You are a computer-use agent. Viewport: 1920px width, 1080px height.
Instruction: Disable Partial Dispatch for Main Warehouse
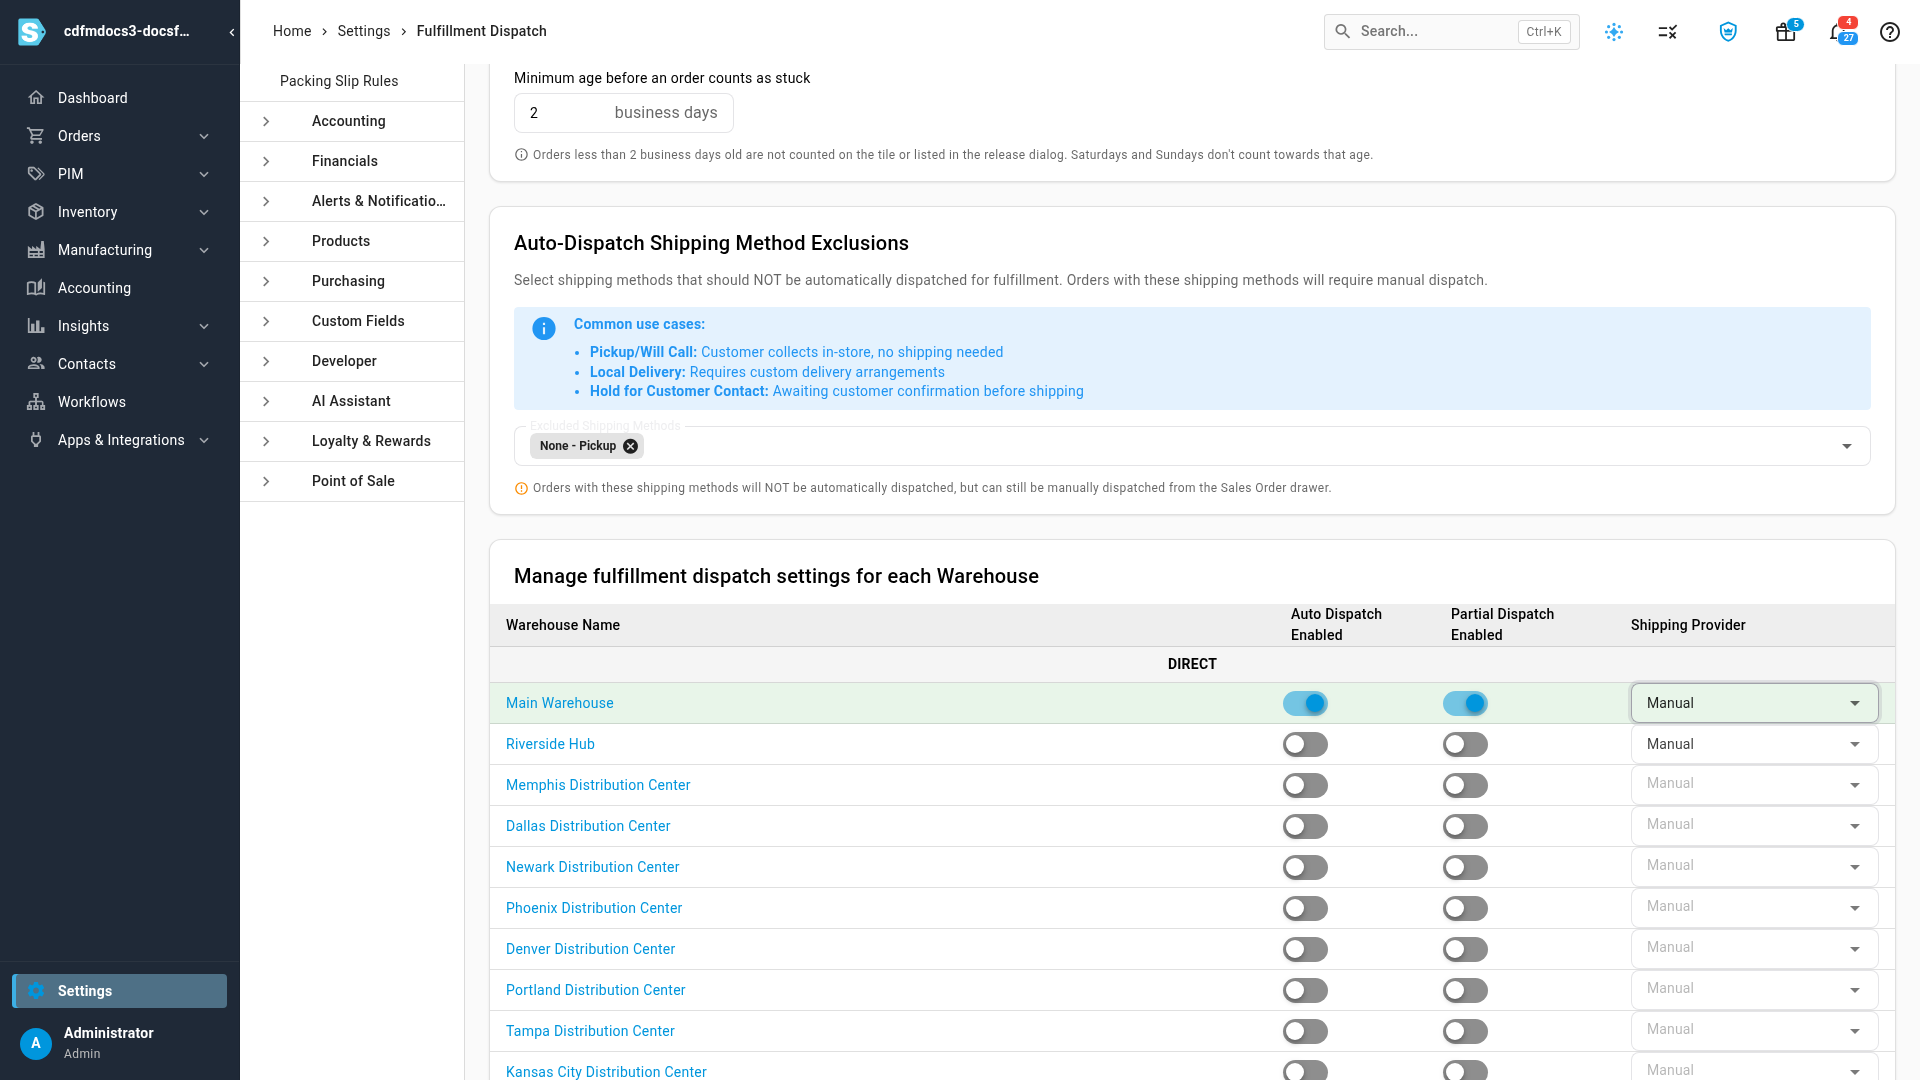1465,703
